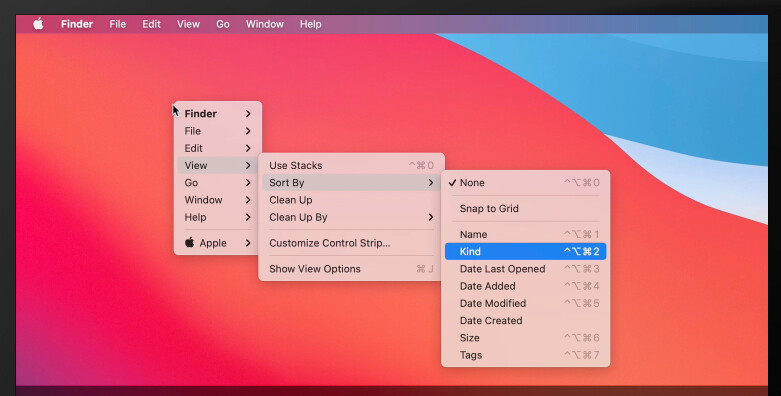The height and width of the screenshot is (396, 781).
Task: Expand the Clean Up By submenu
Action: 351,217
